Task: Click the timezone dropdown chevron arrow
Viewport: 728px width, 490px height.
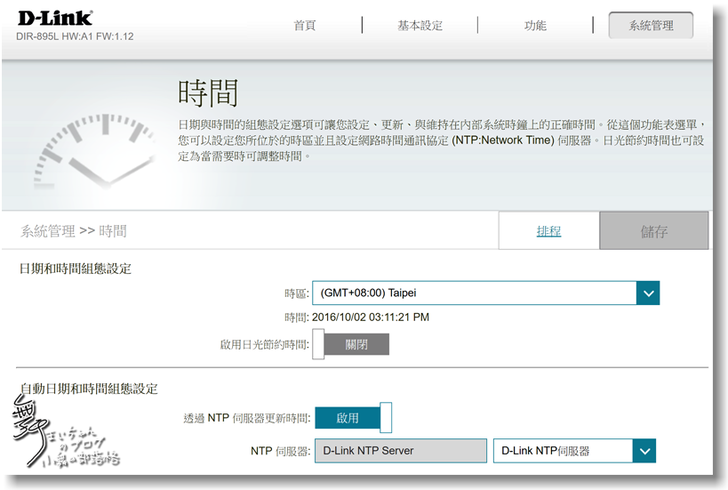Action: pos(648,293)
